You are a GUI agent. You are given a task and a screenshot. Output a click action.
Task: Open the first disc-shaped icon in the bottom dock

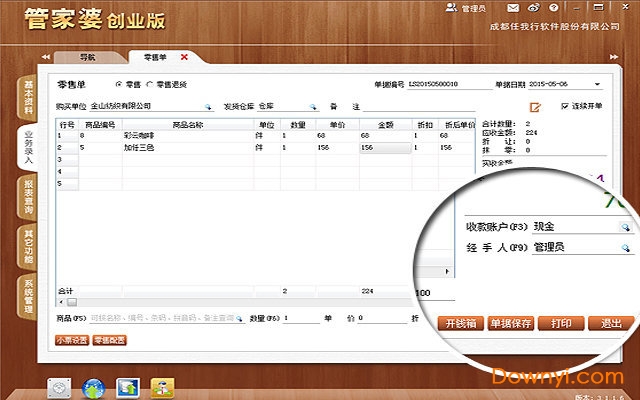(63, 387)
